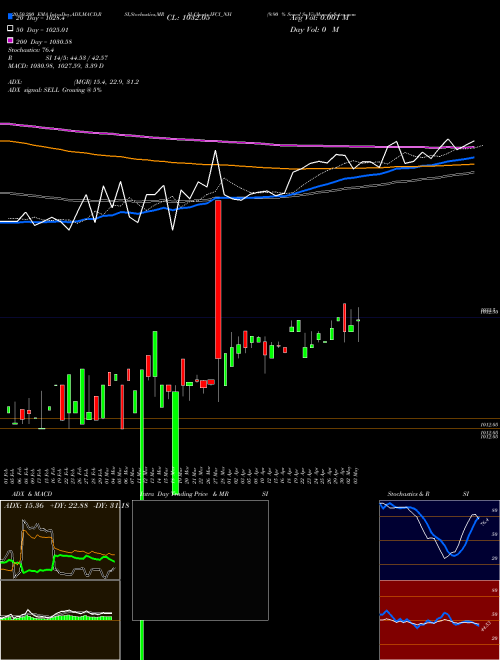Screen dimensions: 500x660
Task: Open the blue Stochastics chart panel
Action: click(439, 540)
